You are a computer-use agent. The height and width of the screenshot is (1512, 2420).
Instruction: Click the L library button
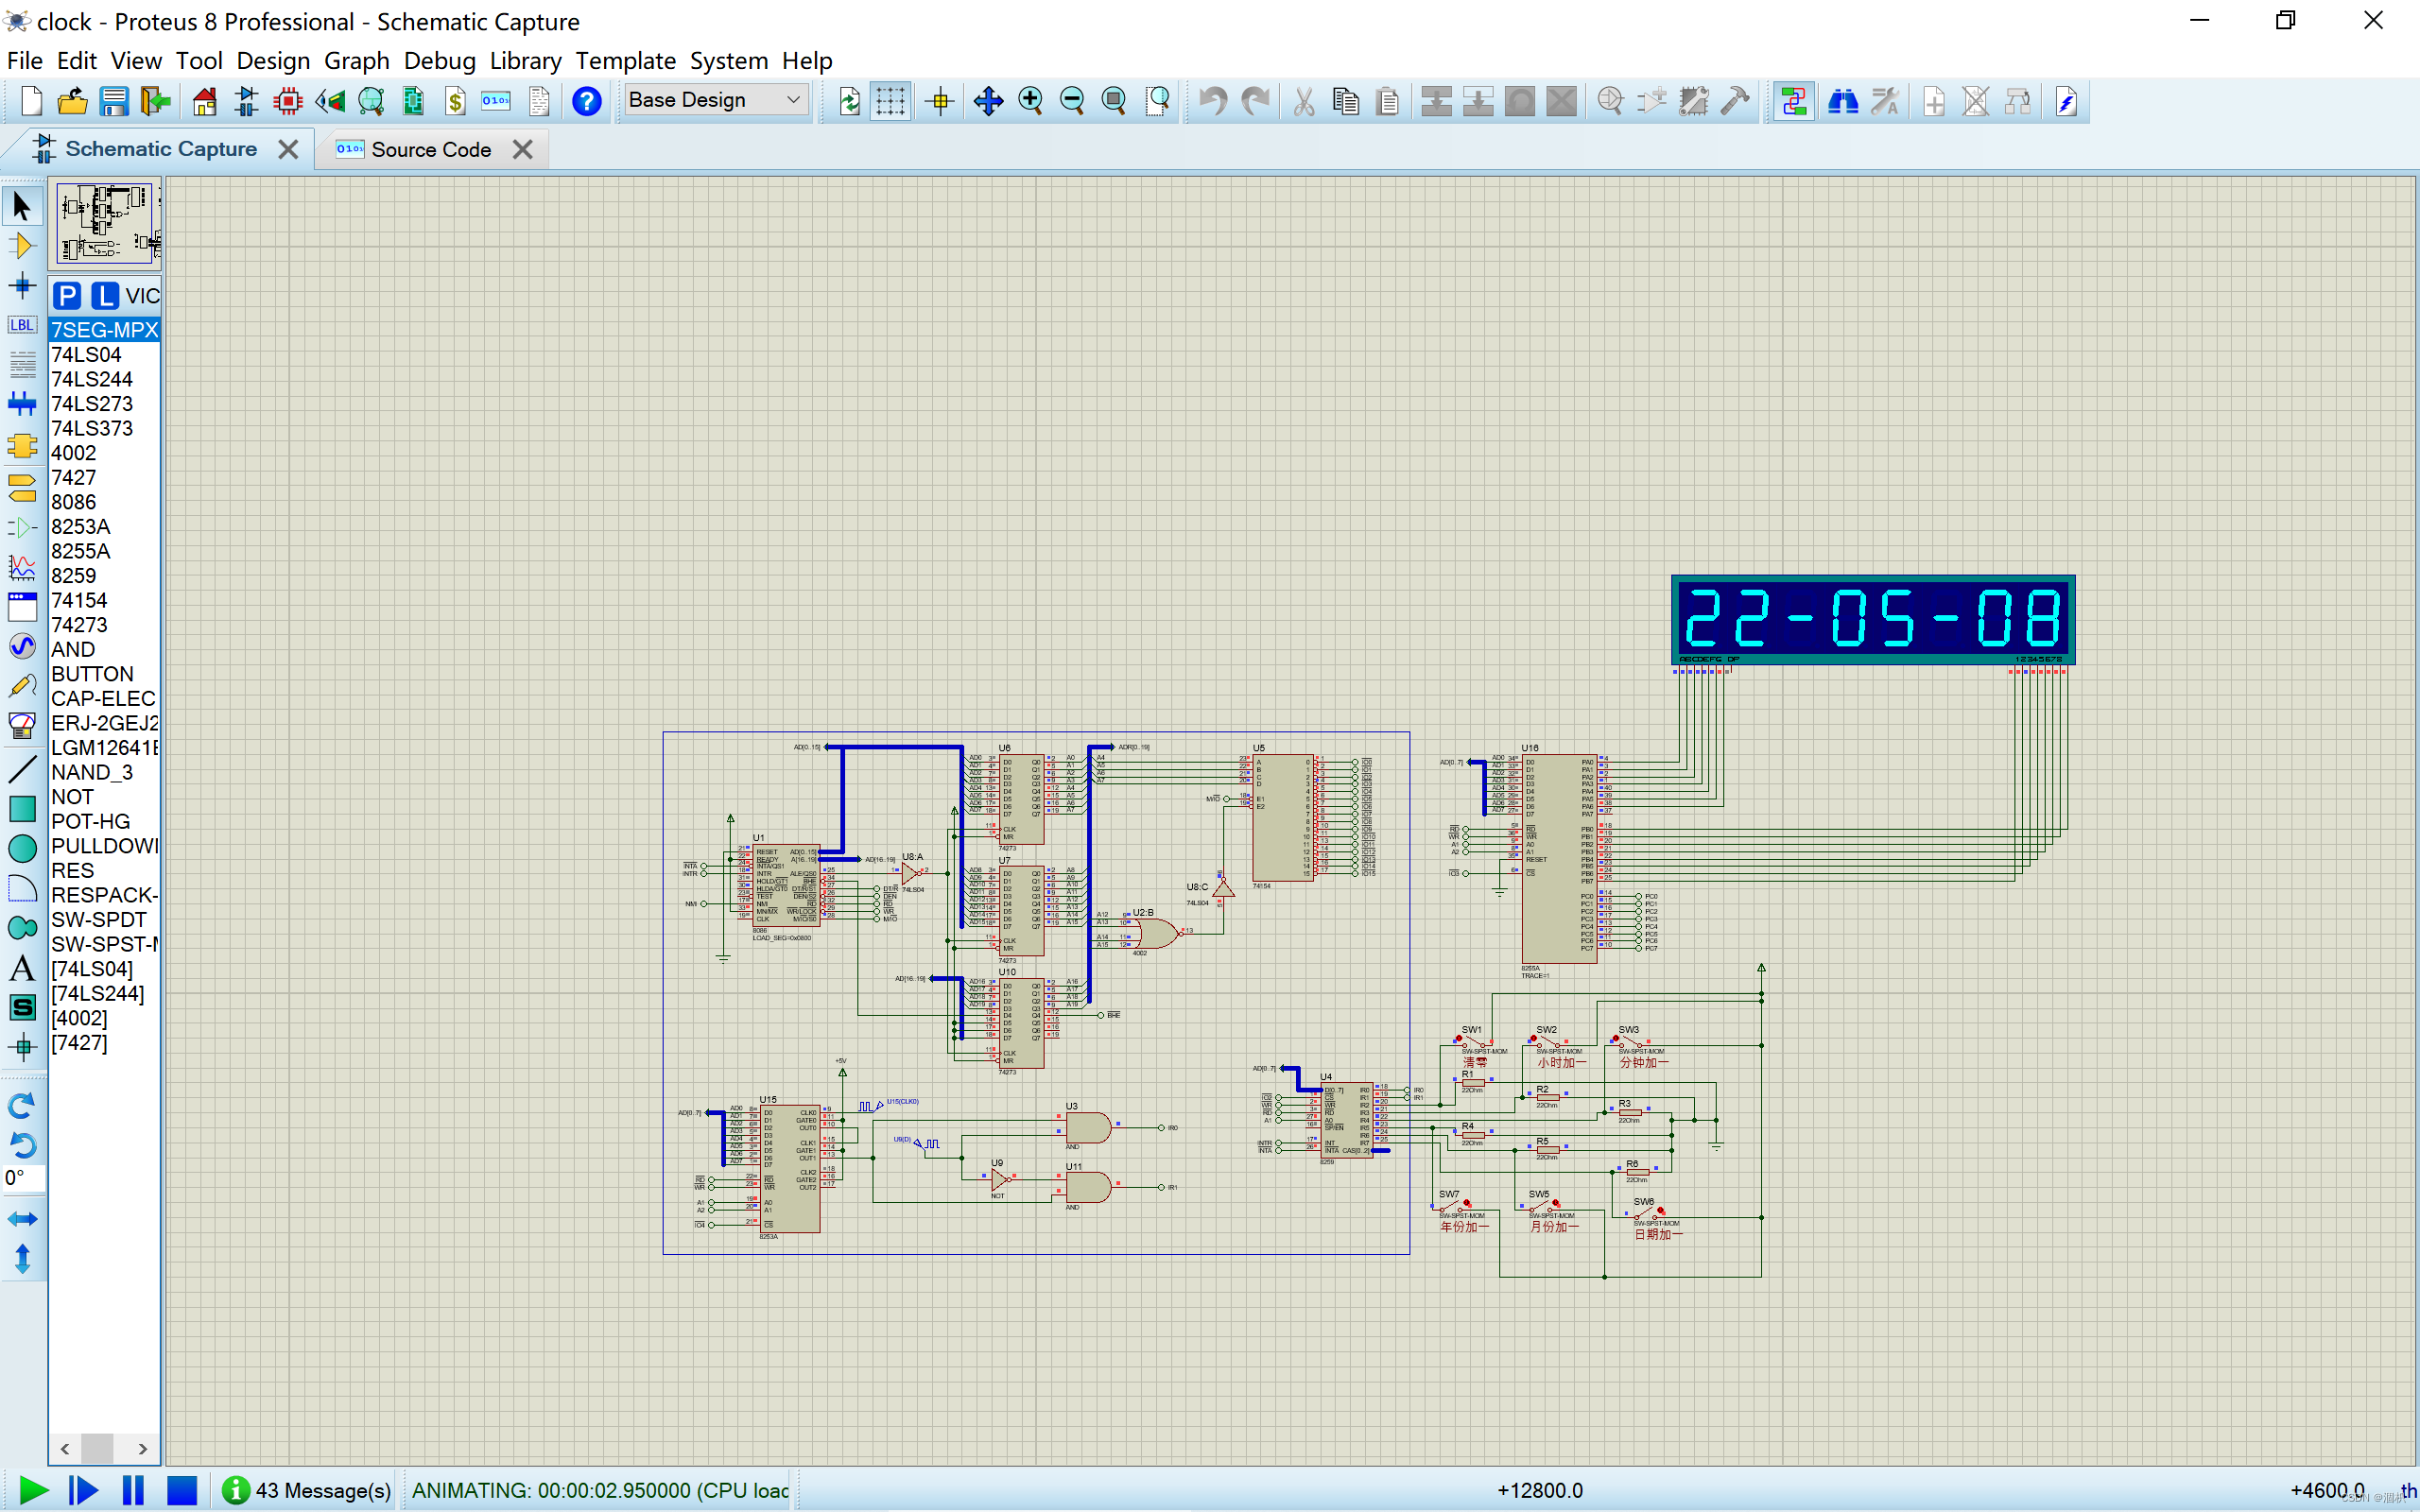[104, 296]
